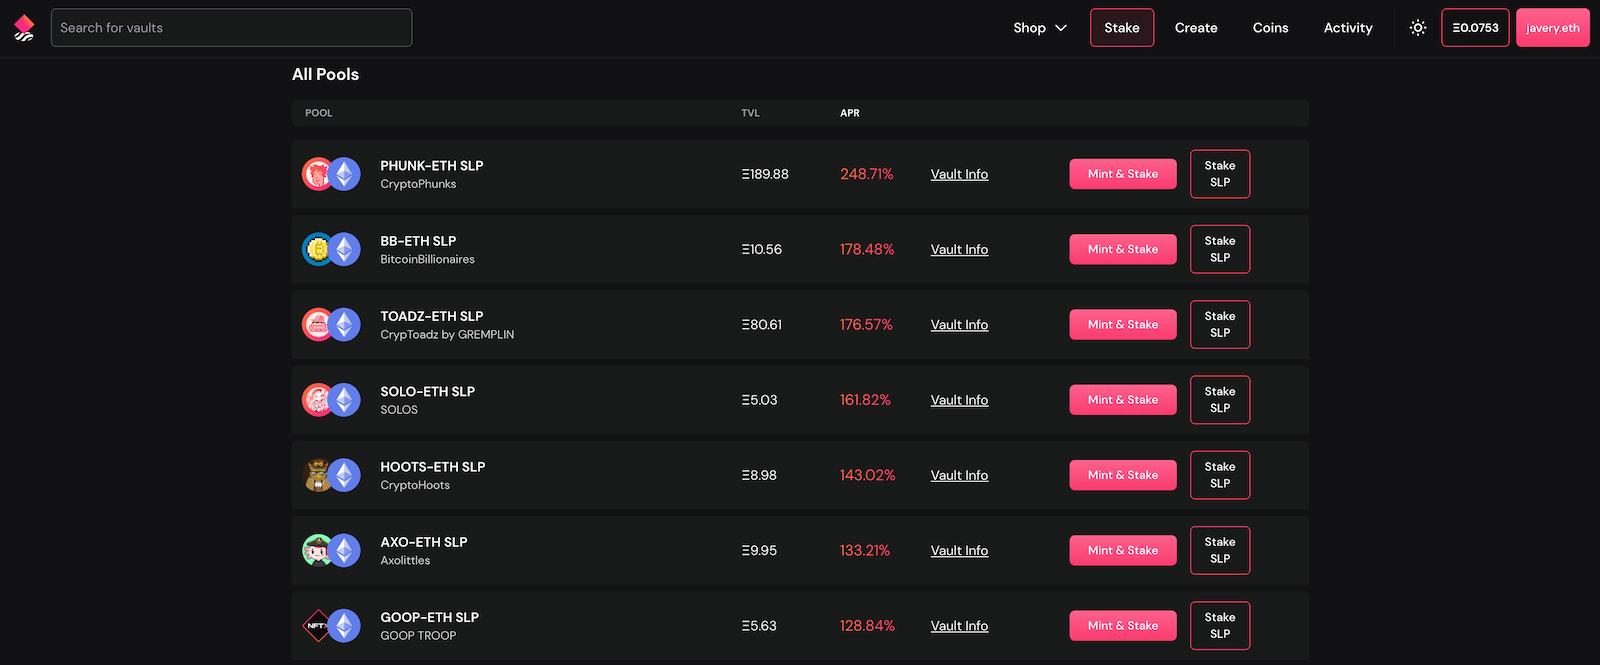Open Vault Info for TOADZ-ETH SLP
The image size is (1600, 665).
click(959, 324)
